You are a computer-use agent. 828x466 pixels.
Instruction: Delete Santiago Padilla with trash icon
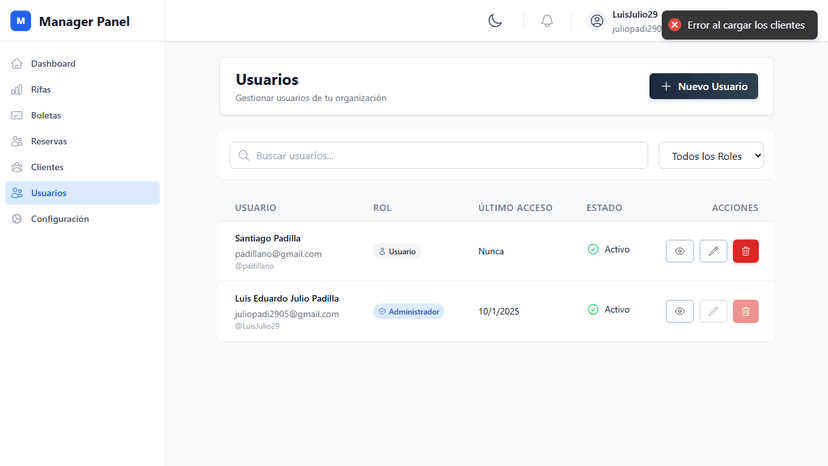pyautogui.click(x=745, y=251)
